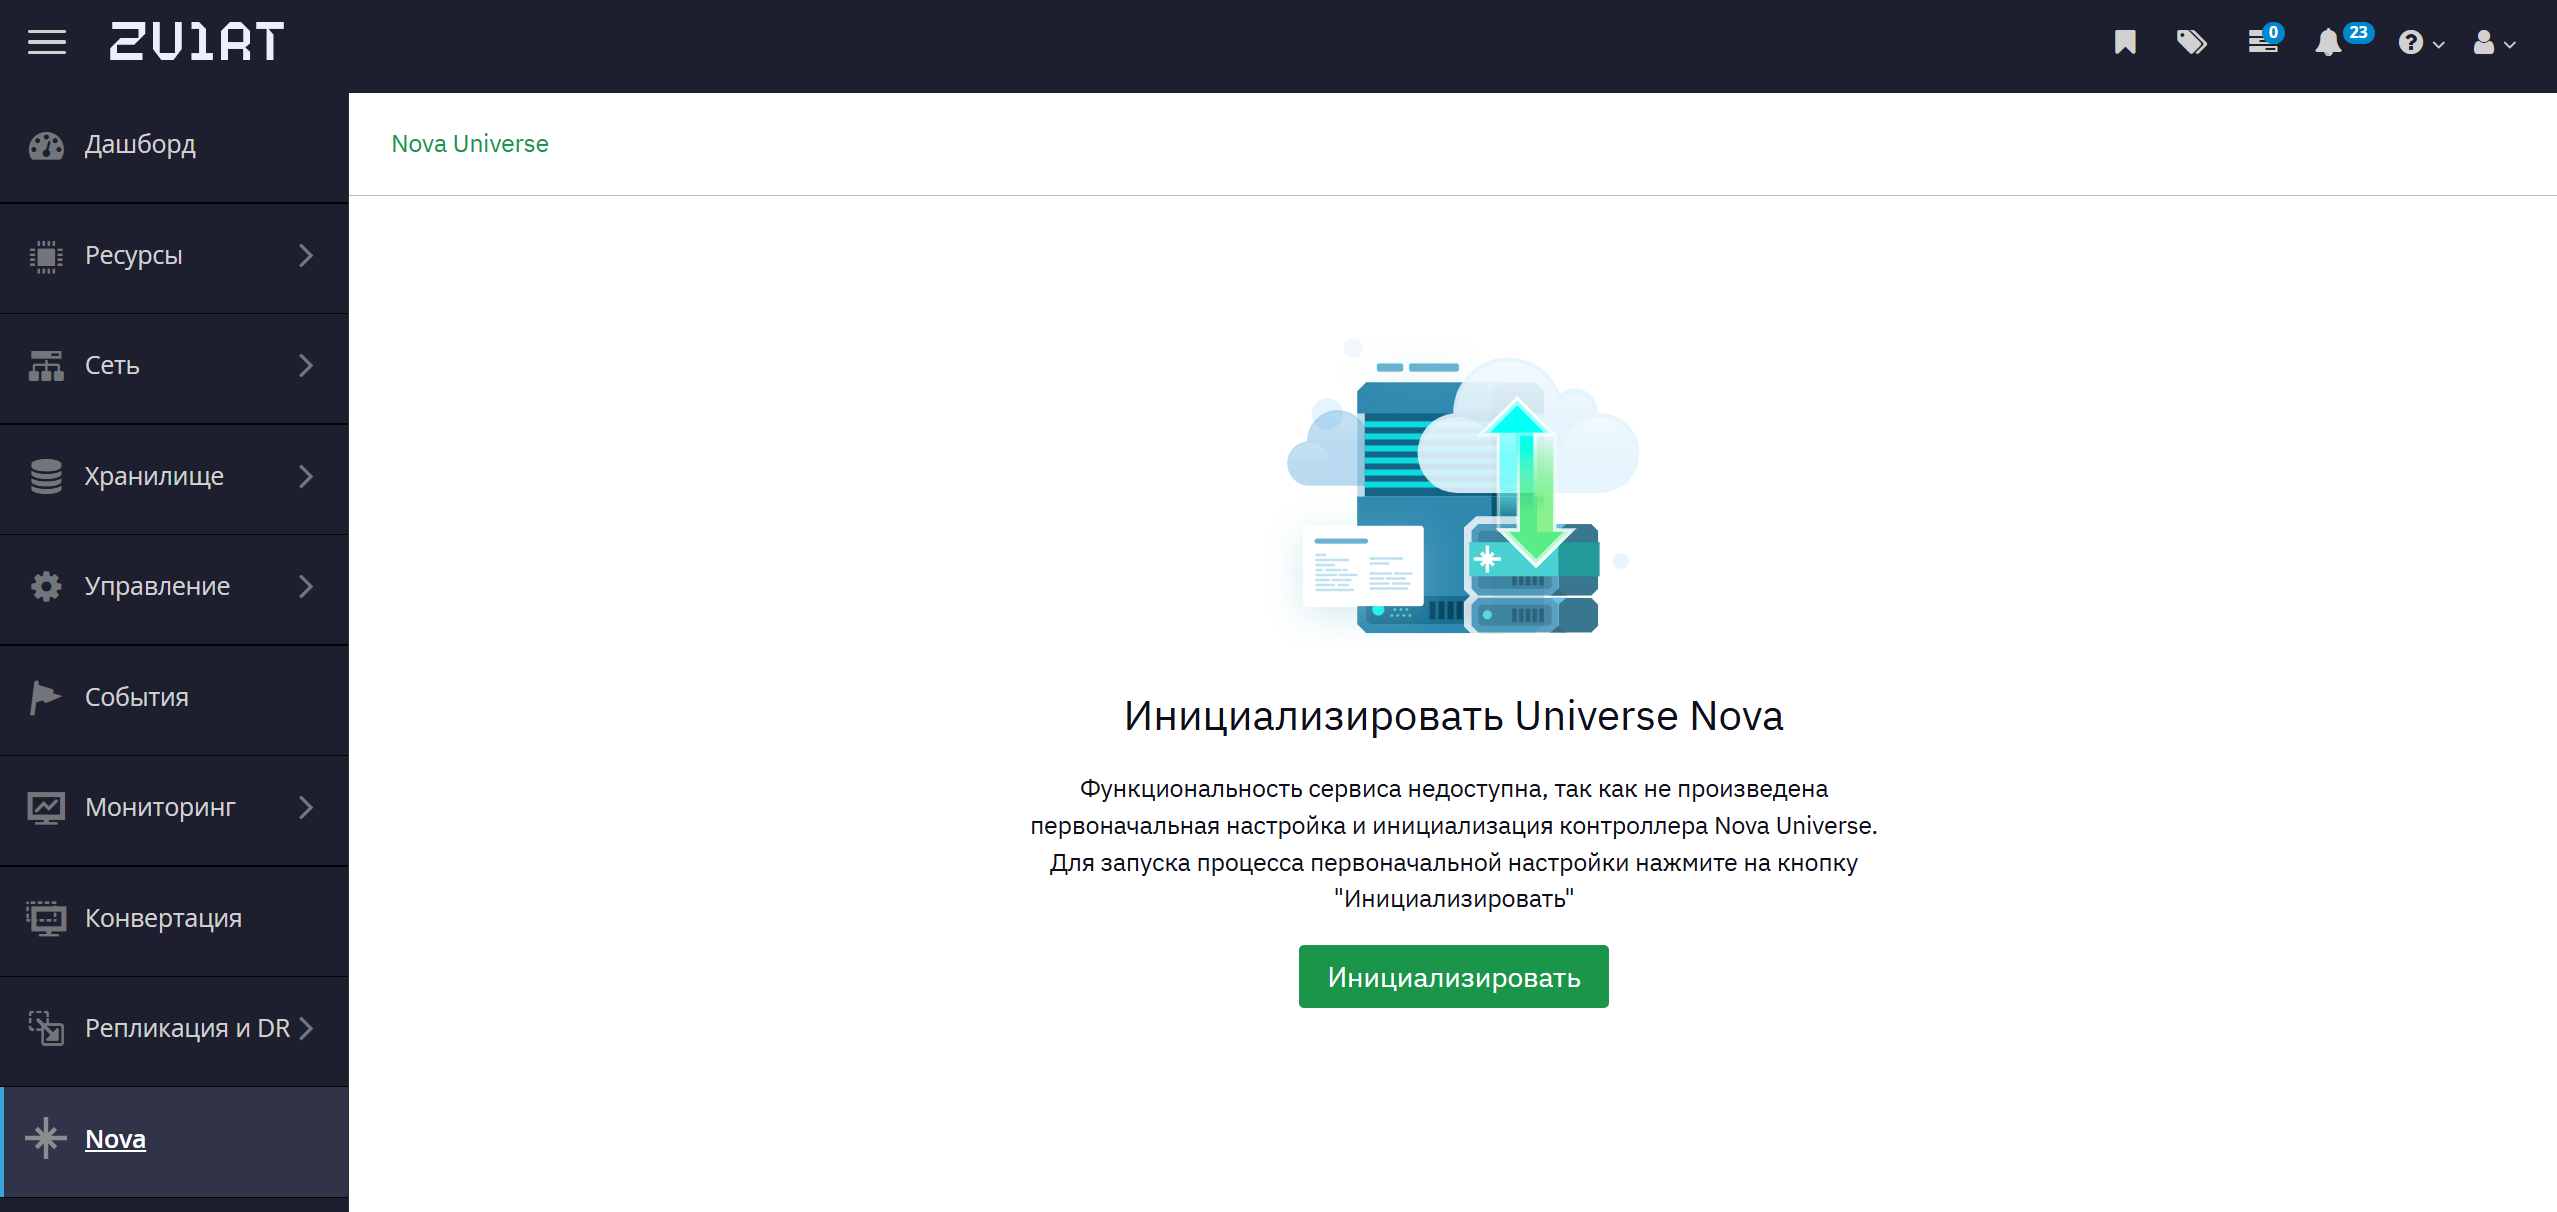Click the Ресурсы chip icon
The width and height of the screenshot is (2557, 1212).
coord(46,257)
